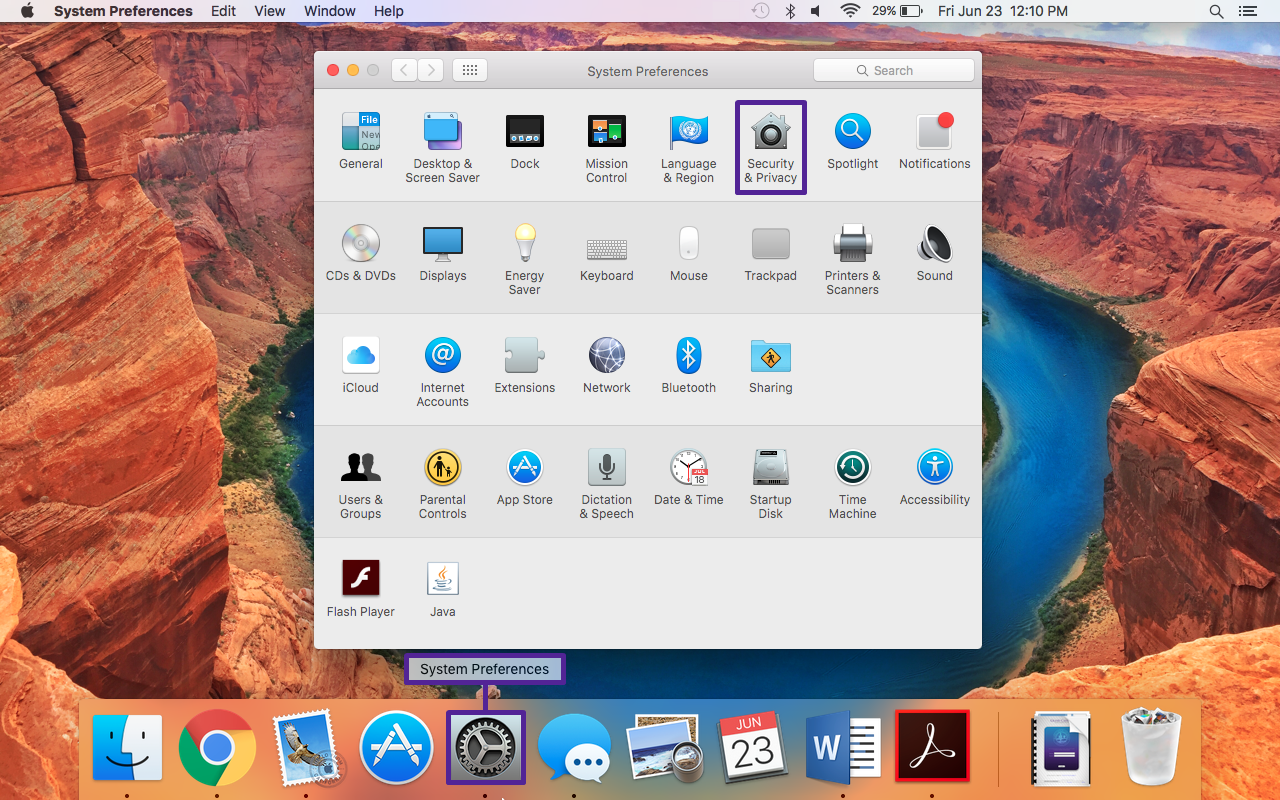Open Microsoft Word from the Dock
Image resolution: width=1280 pixels, height=800 pixels.
click(x=843, y=748)
